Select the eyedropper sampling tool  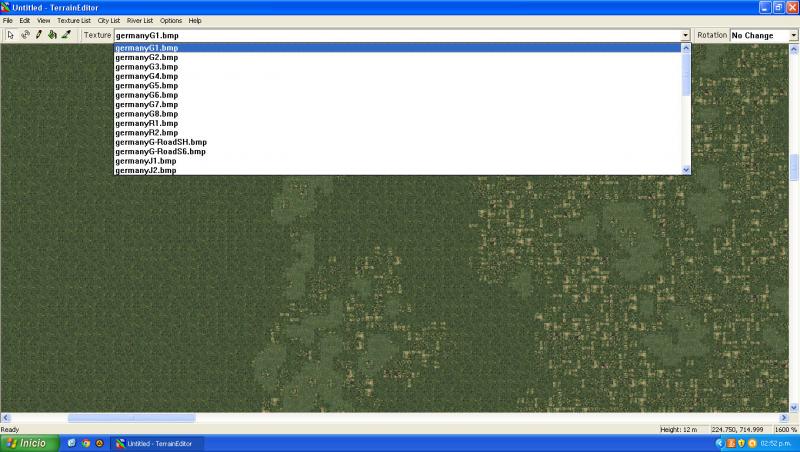click(x=66, y=35)
